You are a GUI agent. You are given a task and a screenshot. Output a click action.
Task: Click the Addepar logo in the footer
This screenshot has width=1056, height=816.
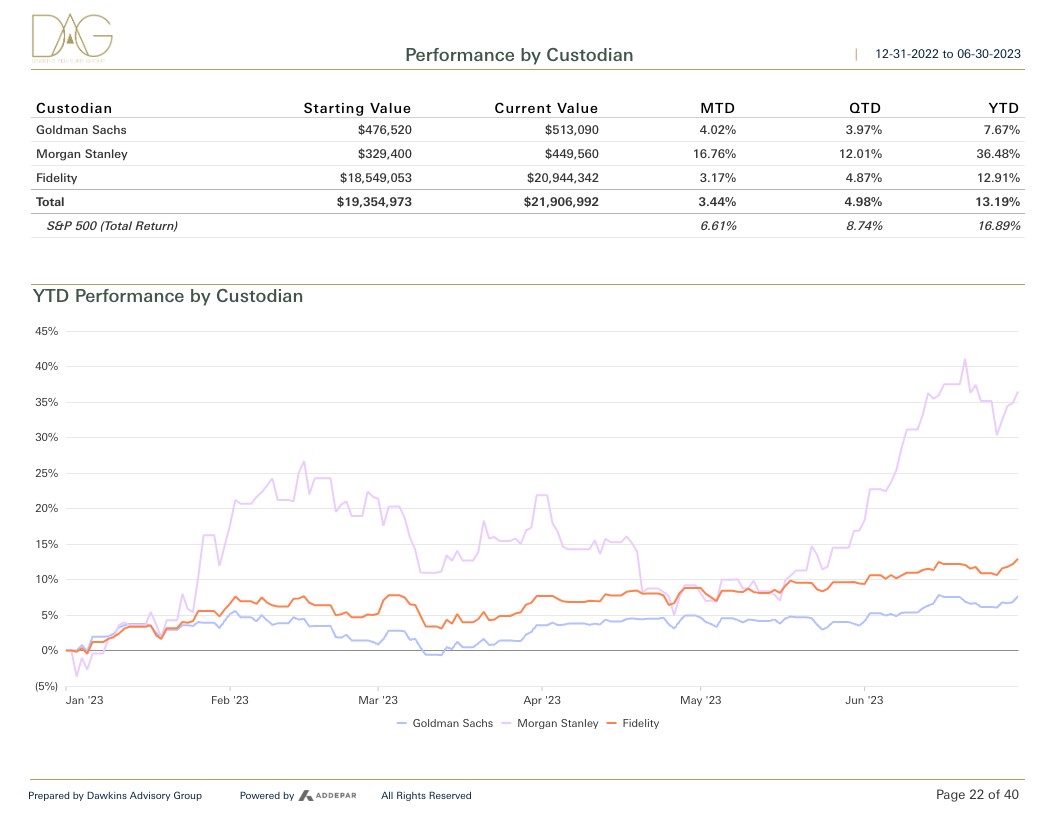(327, 796)
